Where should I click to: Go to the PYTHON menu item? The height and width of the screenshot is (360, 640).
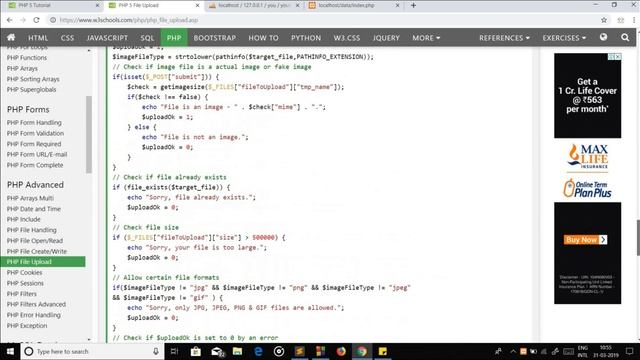pyautogui.click(x=306, y=38)
